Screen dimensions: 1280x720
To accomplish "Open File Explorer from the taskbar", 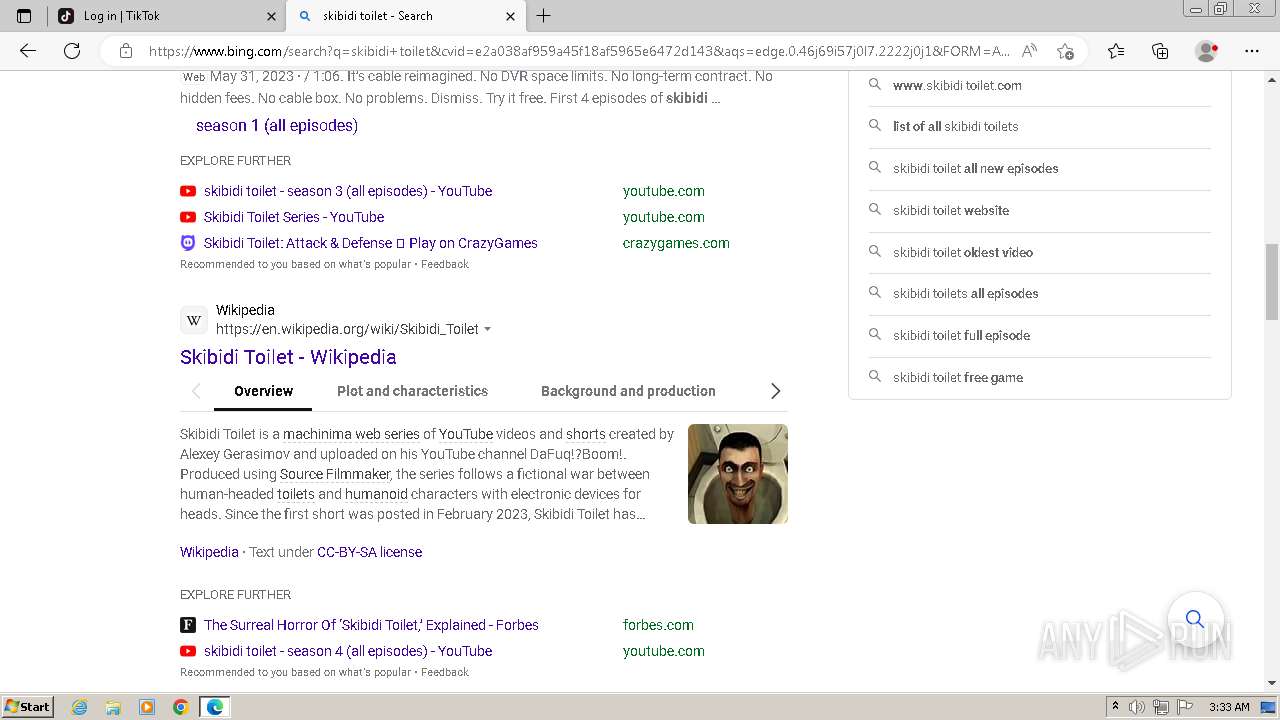I will 113,707.
